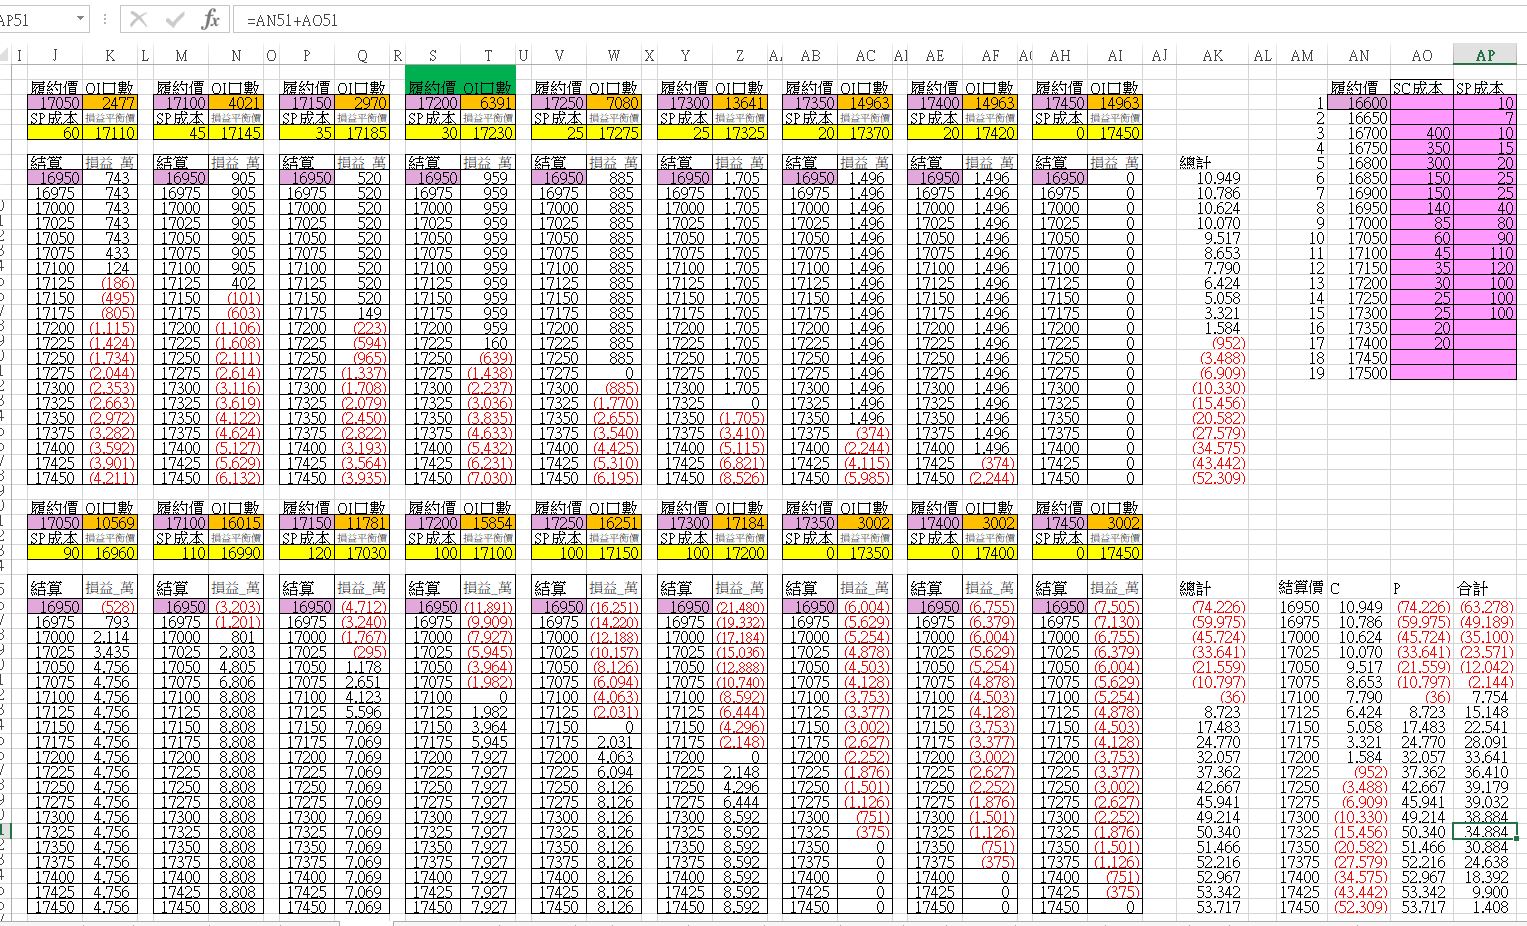Click the yellow break-even cell 17370

(866, 133)
